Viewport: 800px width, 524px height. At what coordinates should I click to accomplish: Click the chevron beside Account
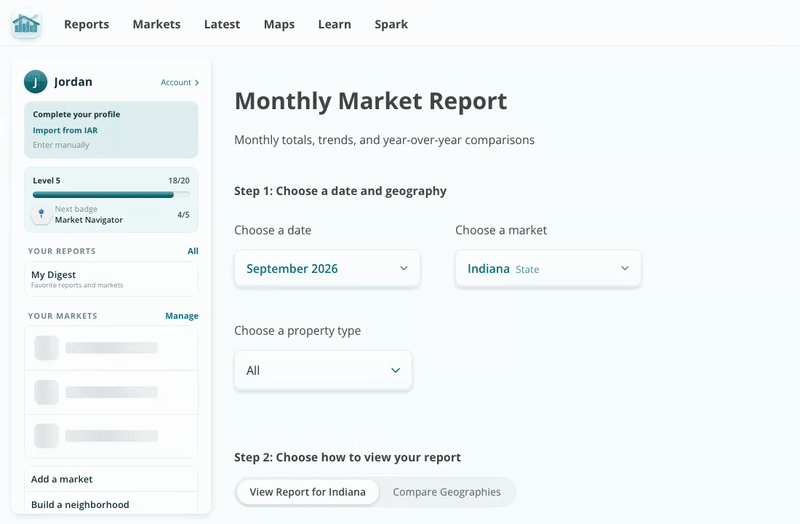click(x=196, y=83)
